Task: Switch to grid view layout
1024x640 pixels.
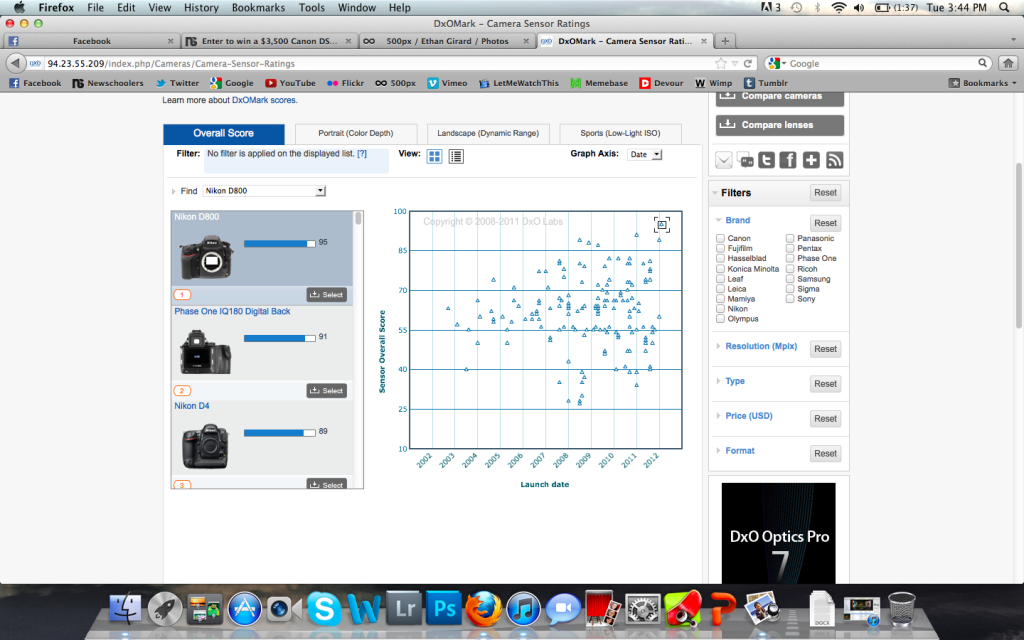Action: tap(434, 156)
